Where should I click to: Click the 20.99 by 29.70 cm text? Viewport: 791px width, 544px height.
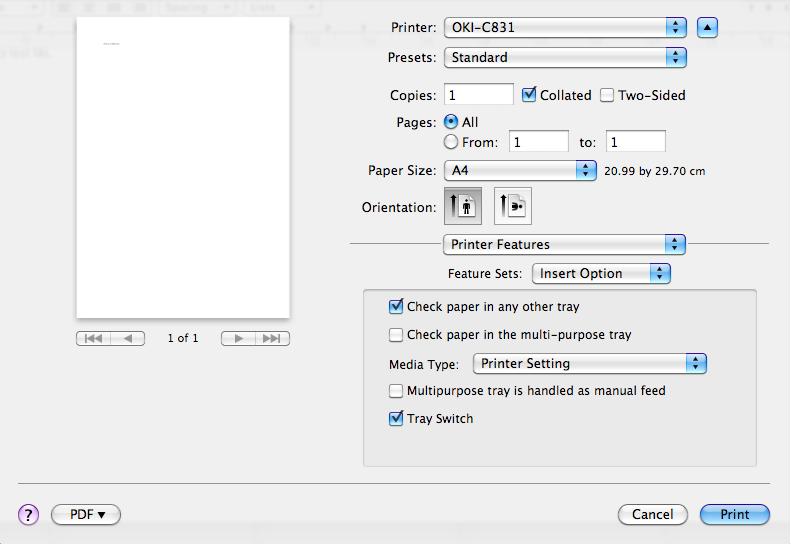coord(654,171)
